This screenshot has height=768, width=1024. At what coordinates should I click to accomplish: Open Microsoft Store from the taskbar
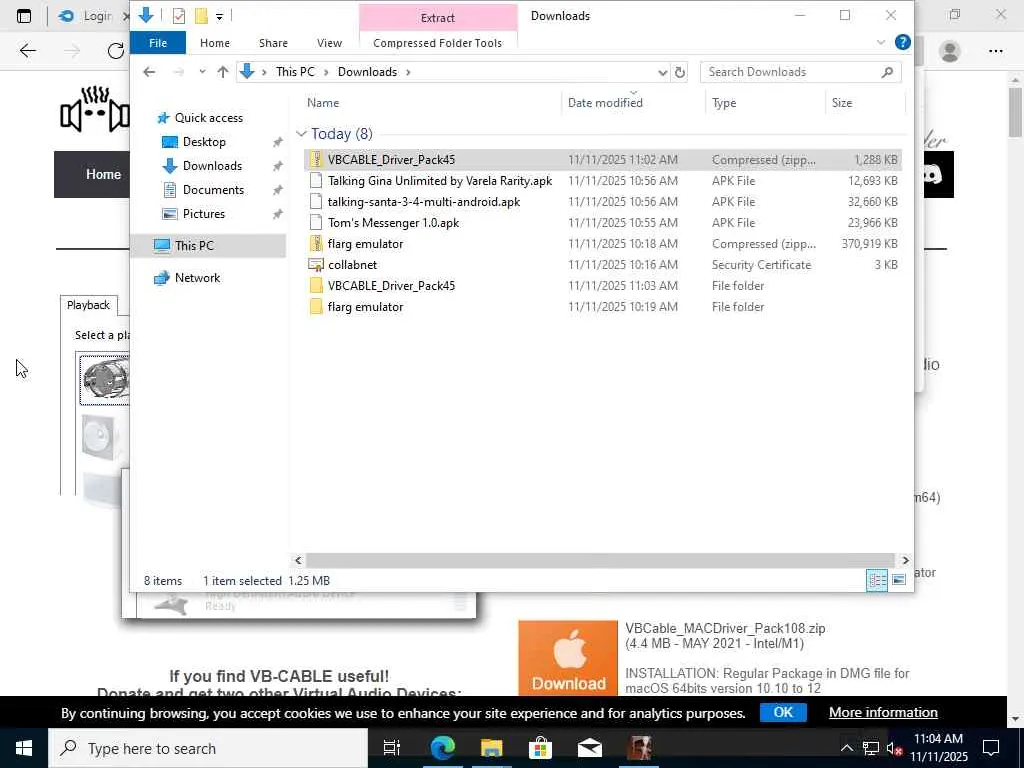point(540,748)
